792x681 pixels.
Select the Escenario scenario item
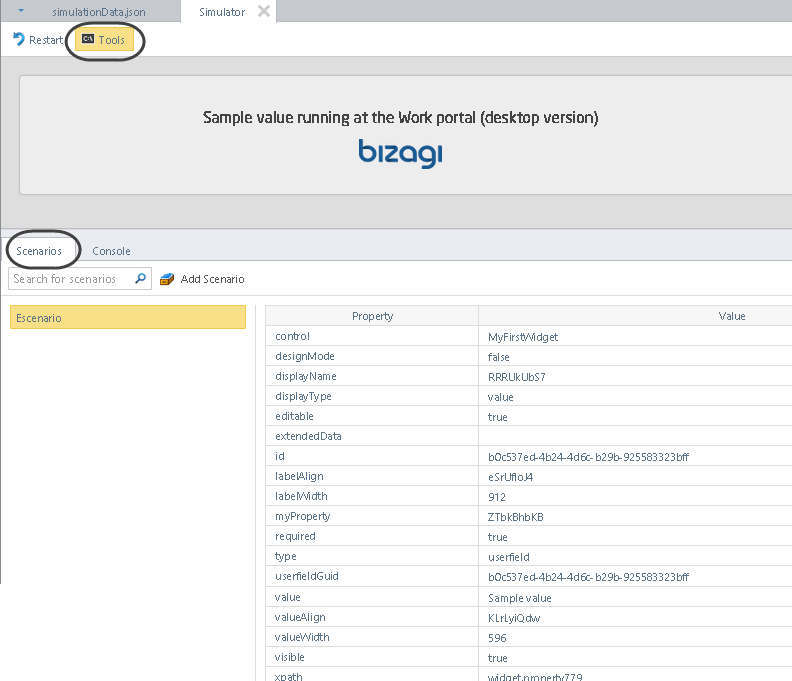tap(128, 317)
